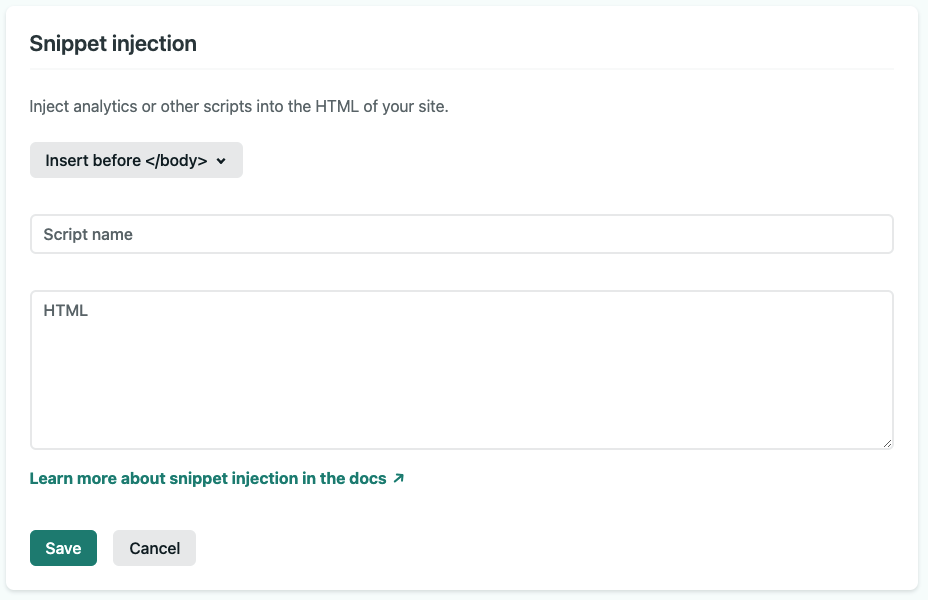Click the 'Inject analytics or other scripts' description
Image resolution: width=928 pixels, height=600 pixels.
(x=239, y=106)
